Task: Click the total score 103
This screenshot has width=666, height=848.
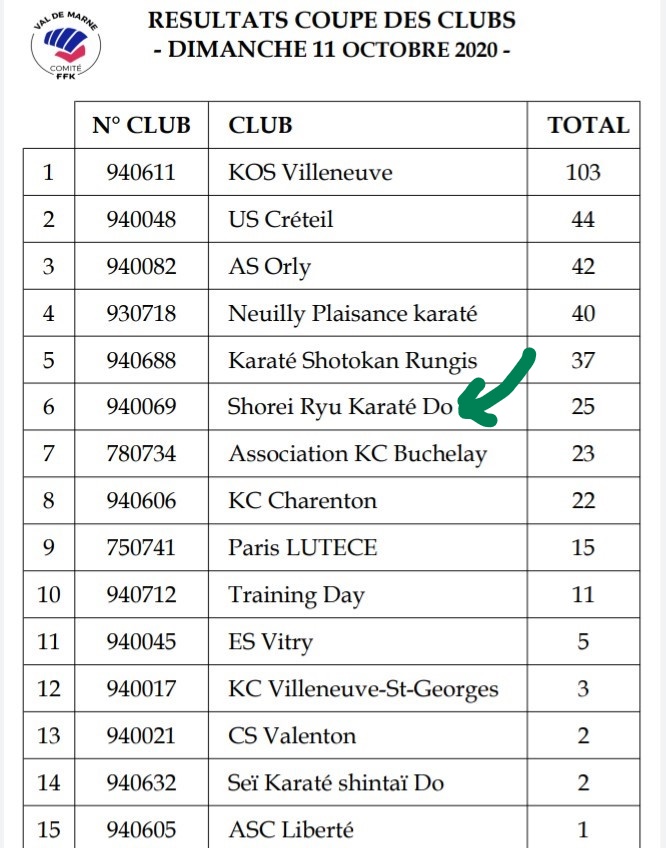Action: [583, 172]
